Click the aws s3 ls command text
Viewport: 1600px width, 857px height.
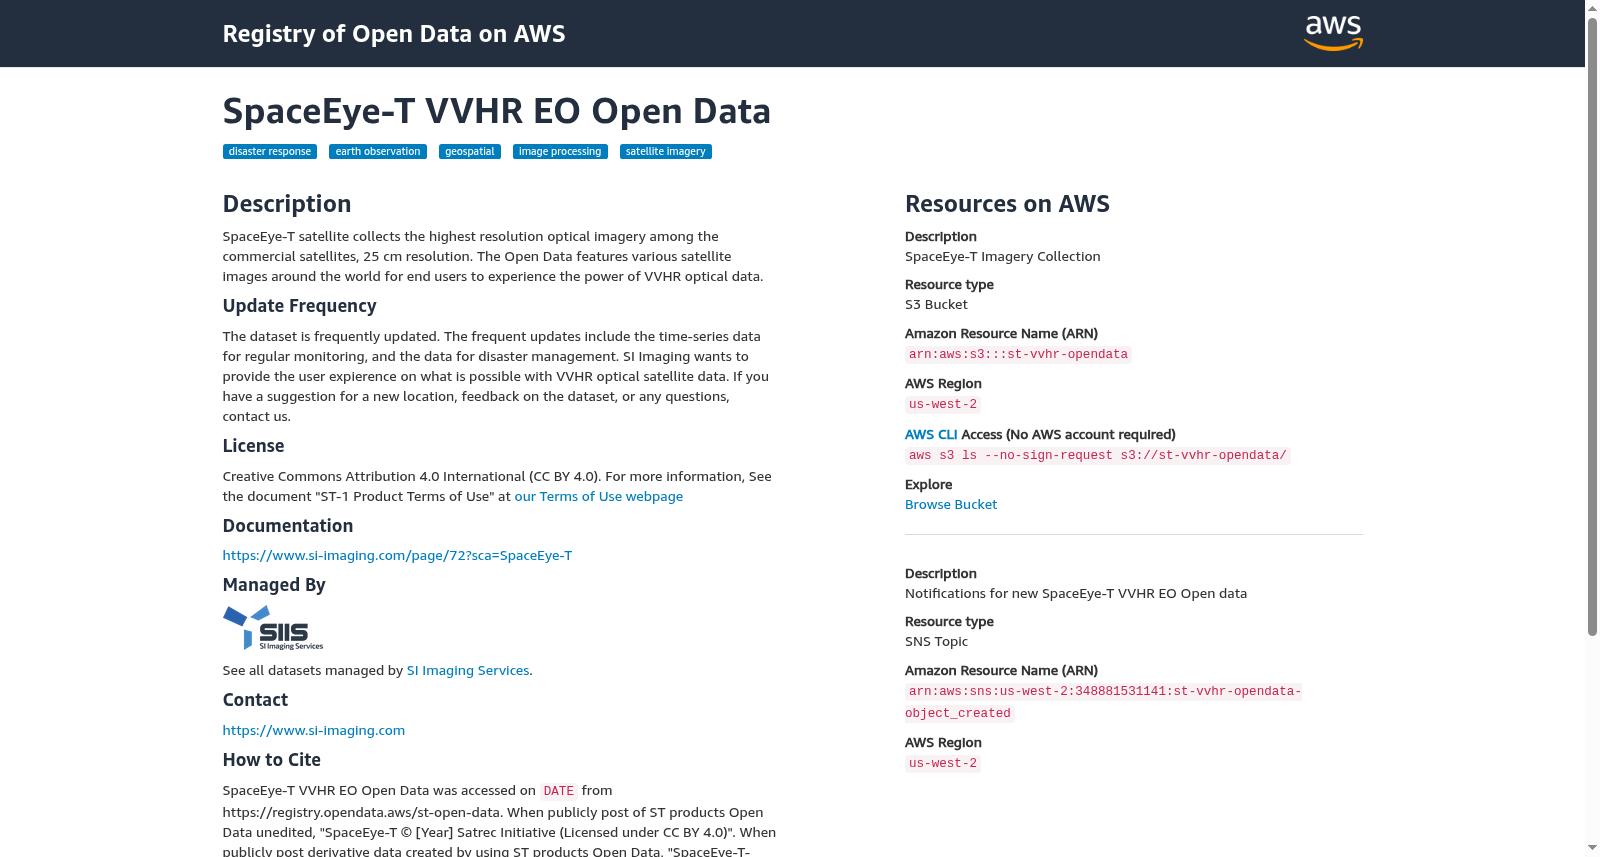pos(1098,456)
